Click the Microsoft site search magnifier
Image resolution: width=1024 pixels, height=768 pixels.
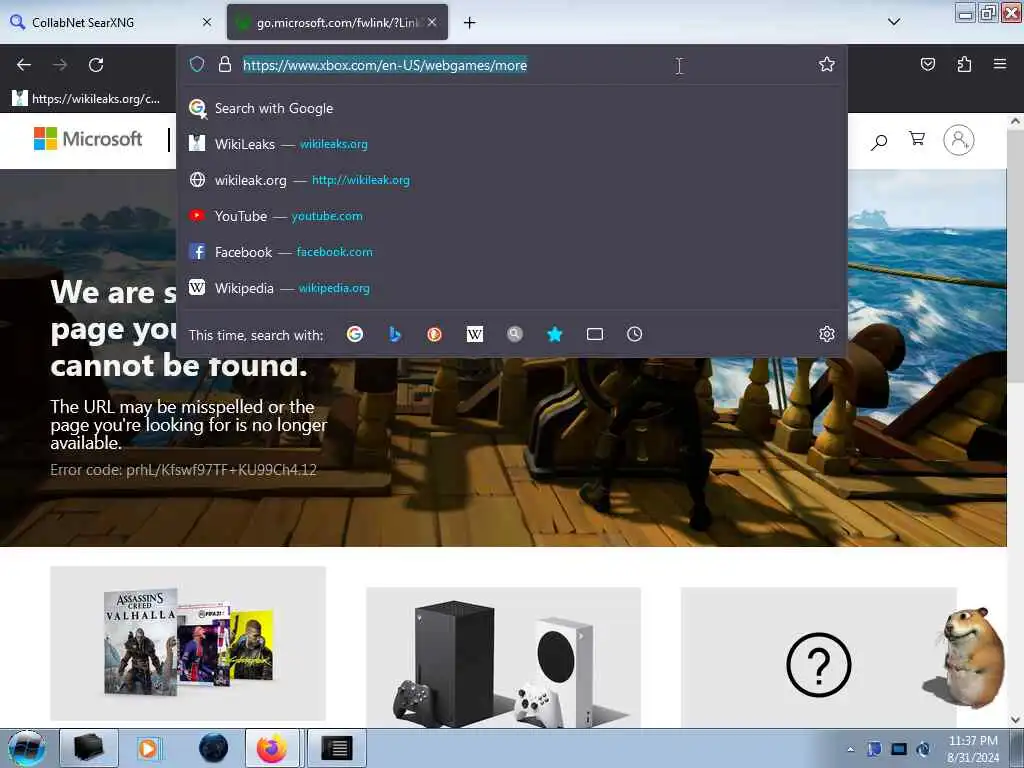[x=879, y=141]
